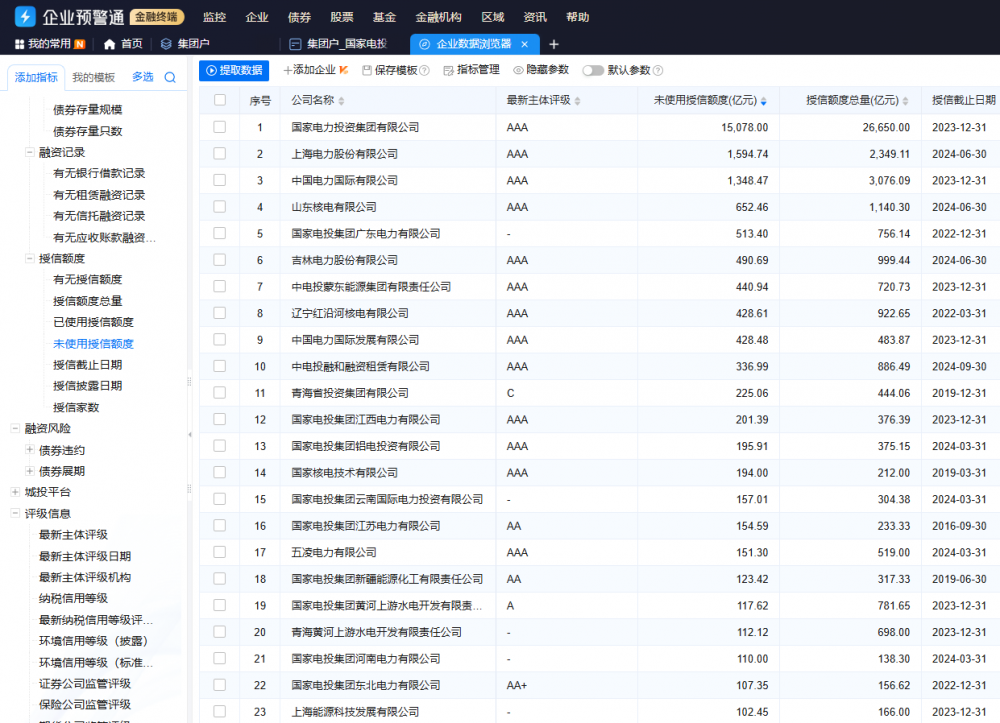Click the N badge beside 我的常用
The image size is (1000, 723).
pos(80,44)
